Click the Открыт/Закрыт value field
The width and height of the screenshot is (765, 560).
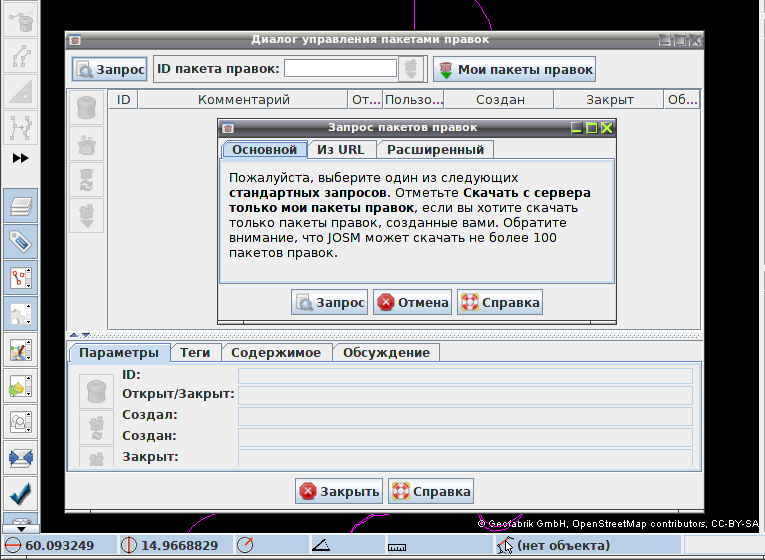[465, 396]
